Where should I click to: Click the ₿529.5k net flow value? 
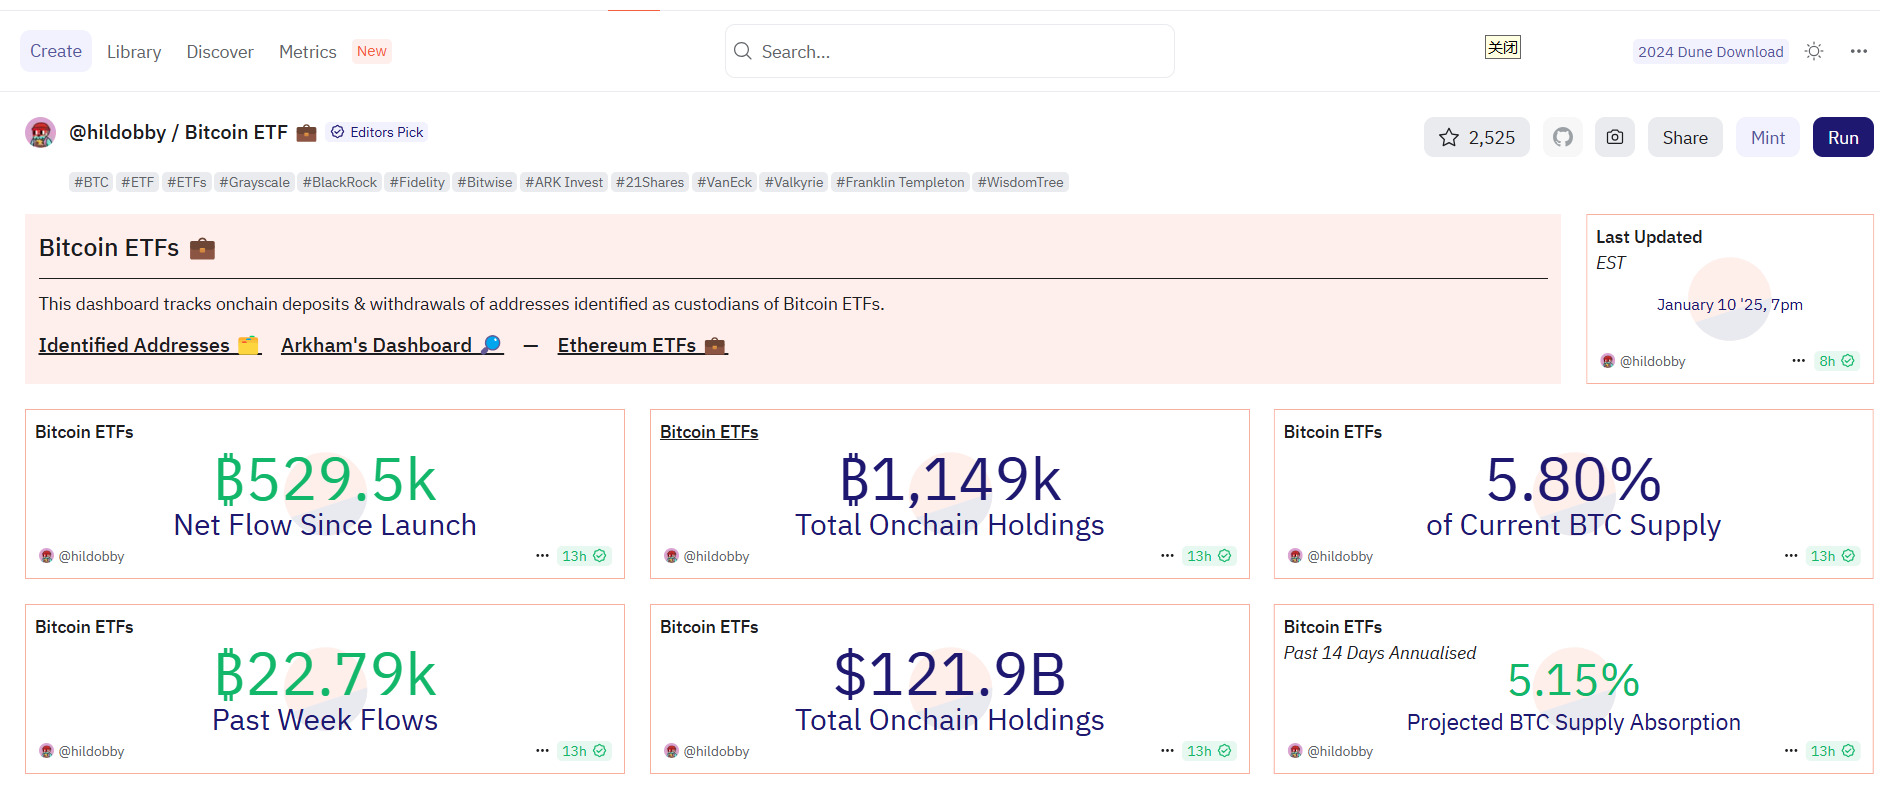pos(325,480)
